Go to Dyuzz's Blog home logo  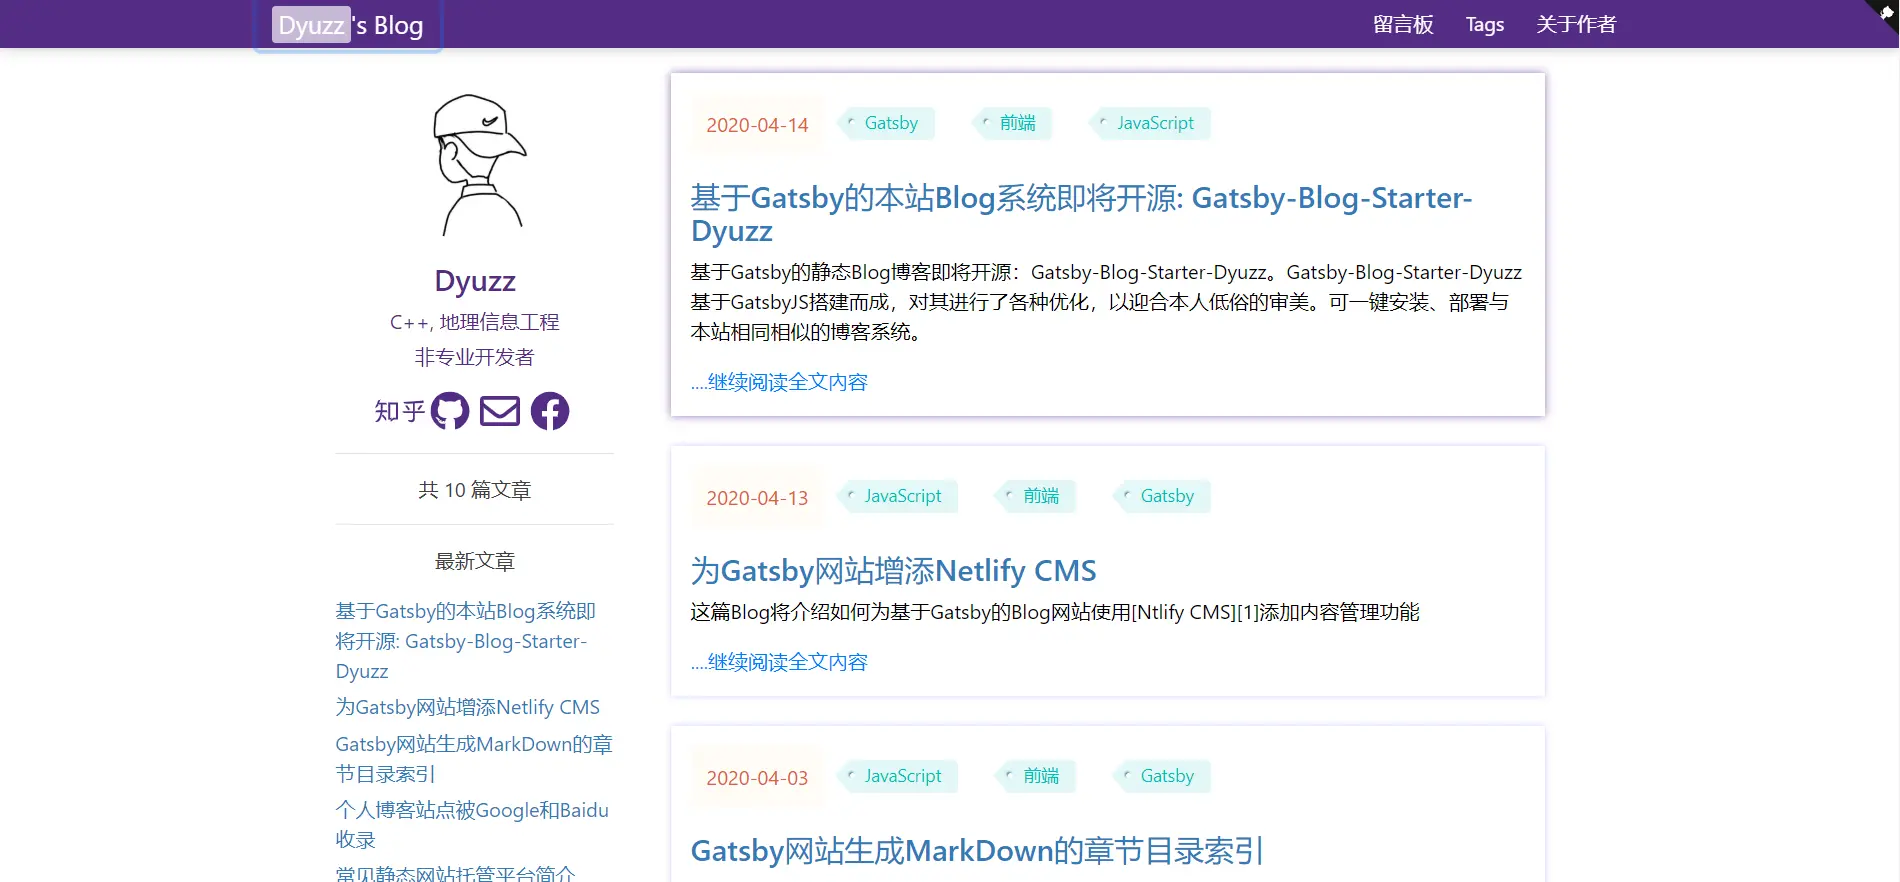click(350, 25)
